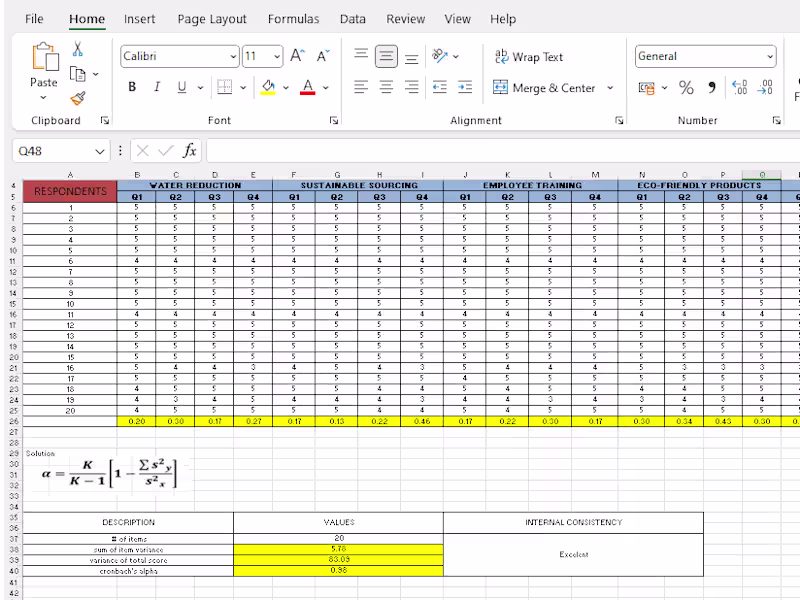The height and width of the screenshot is (600, 800).
Task: Open font color dropdown arrow
Action: pyautogui.click(x=326, y=88)
